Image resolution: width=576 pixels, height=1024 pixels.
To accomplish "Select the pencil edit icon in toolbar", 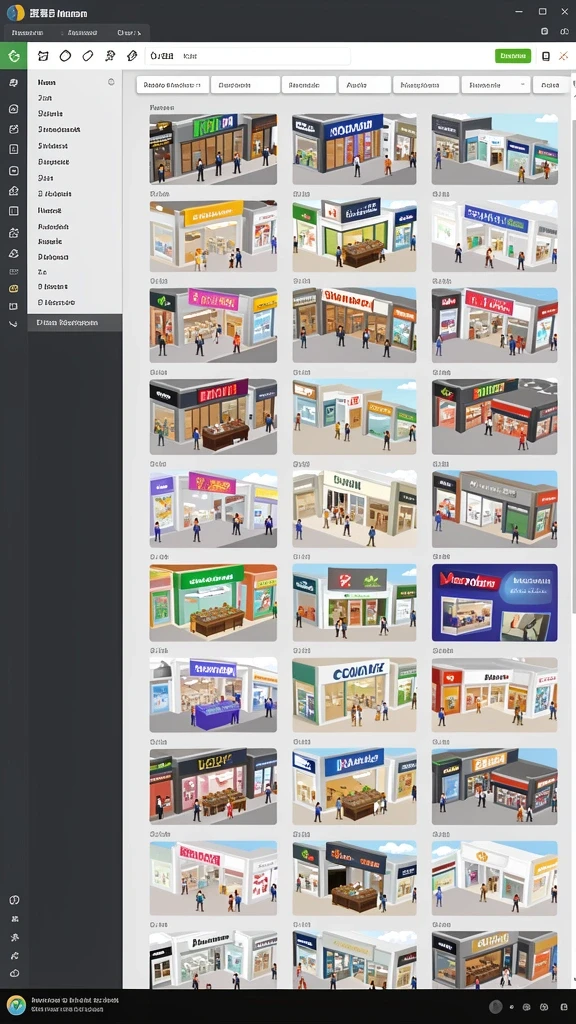I will point(132,56).
